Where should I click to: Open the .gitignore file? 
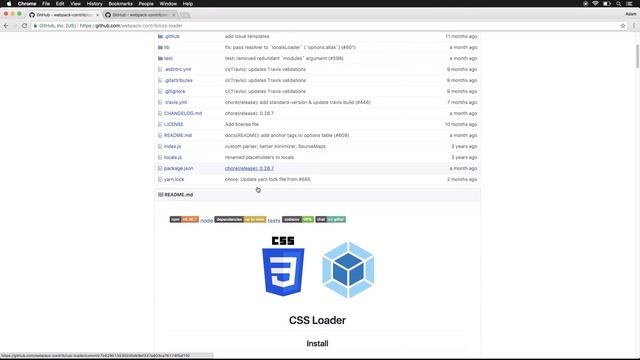coord(175,91)
